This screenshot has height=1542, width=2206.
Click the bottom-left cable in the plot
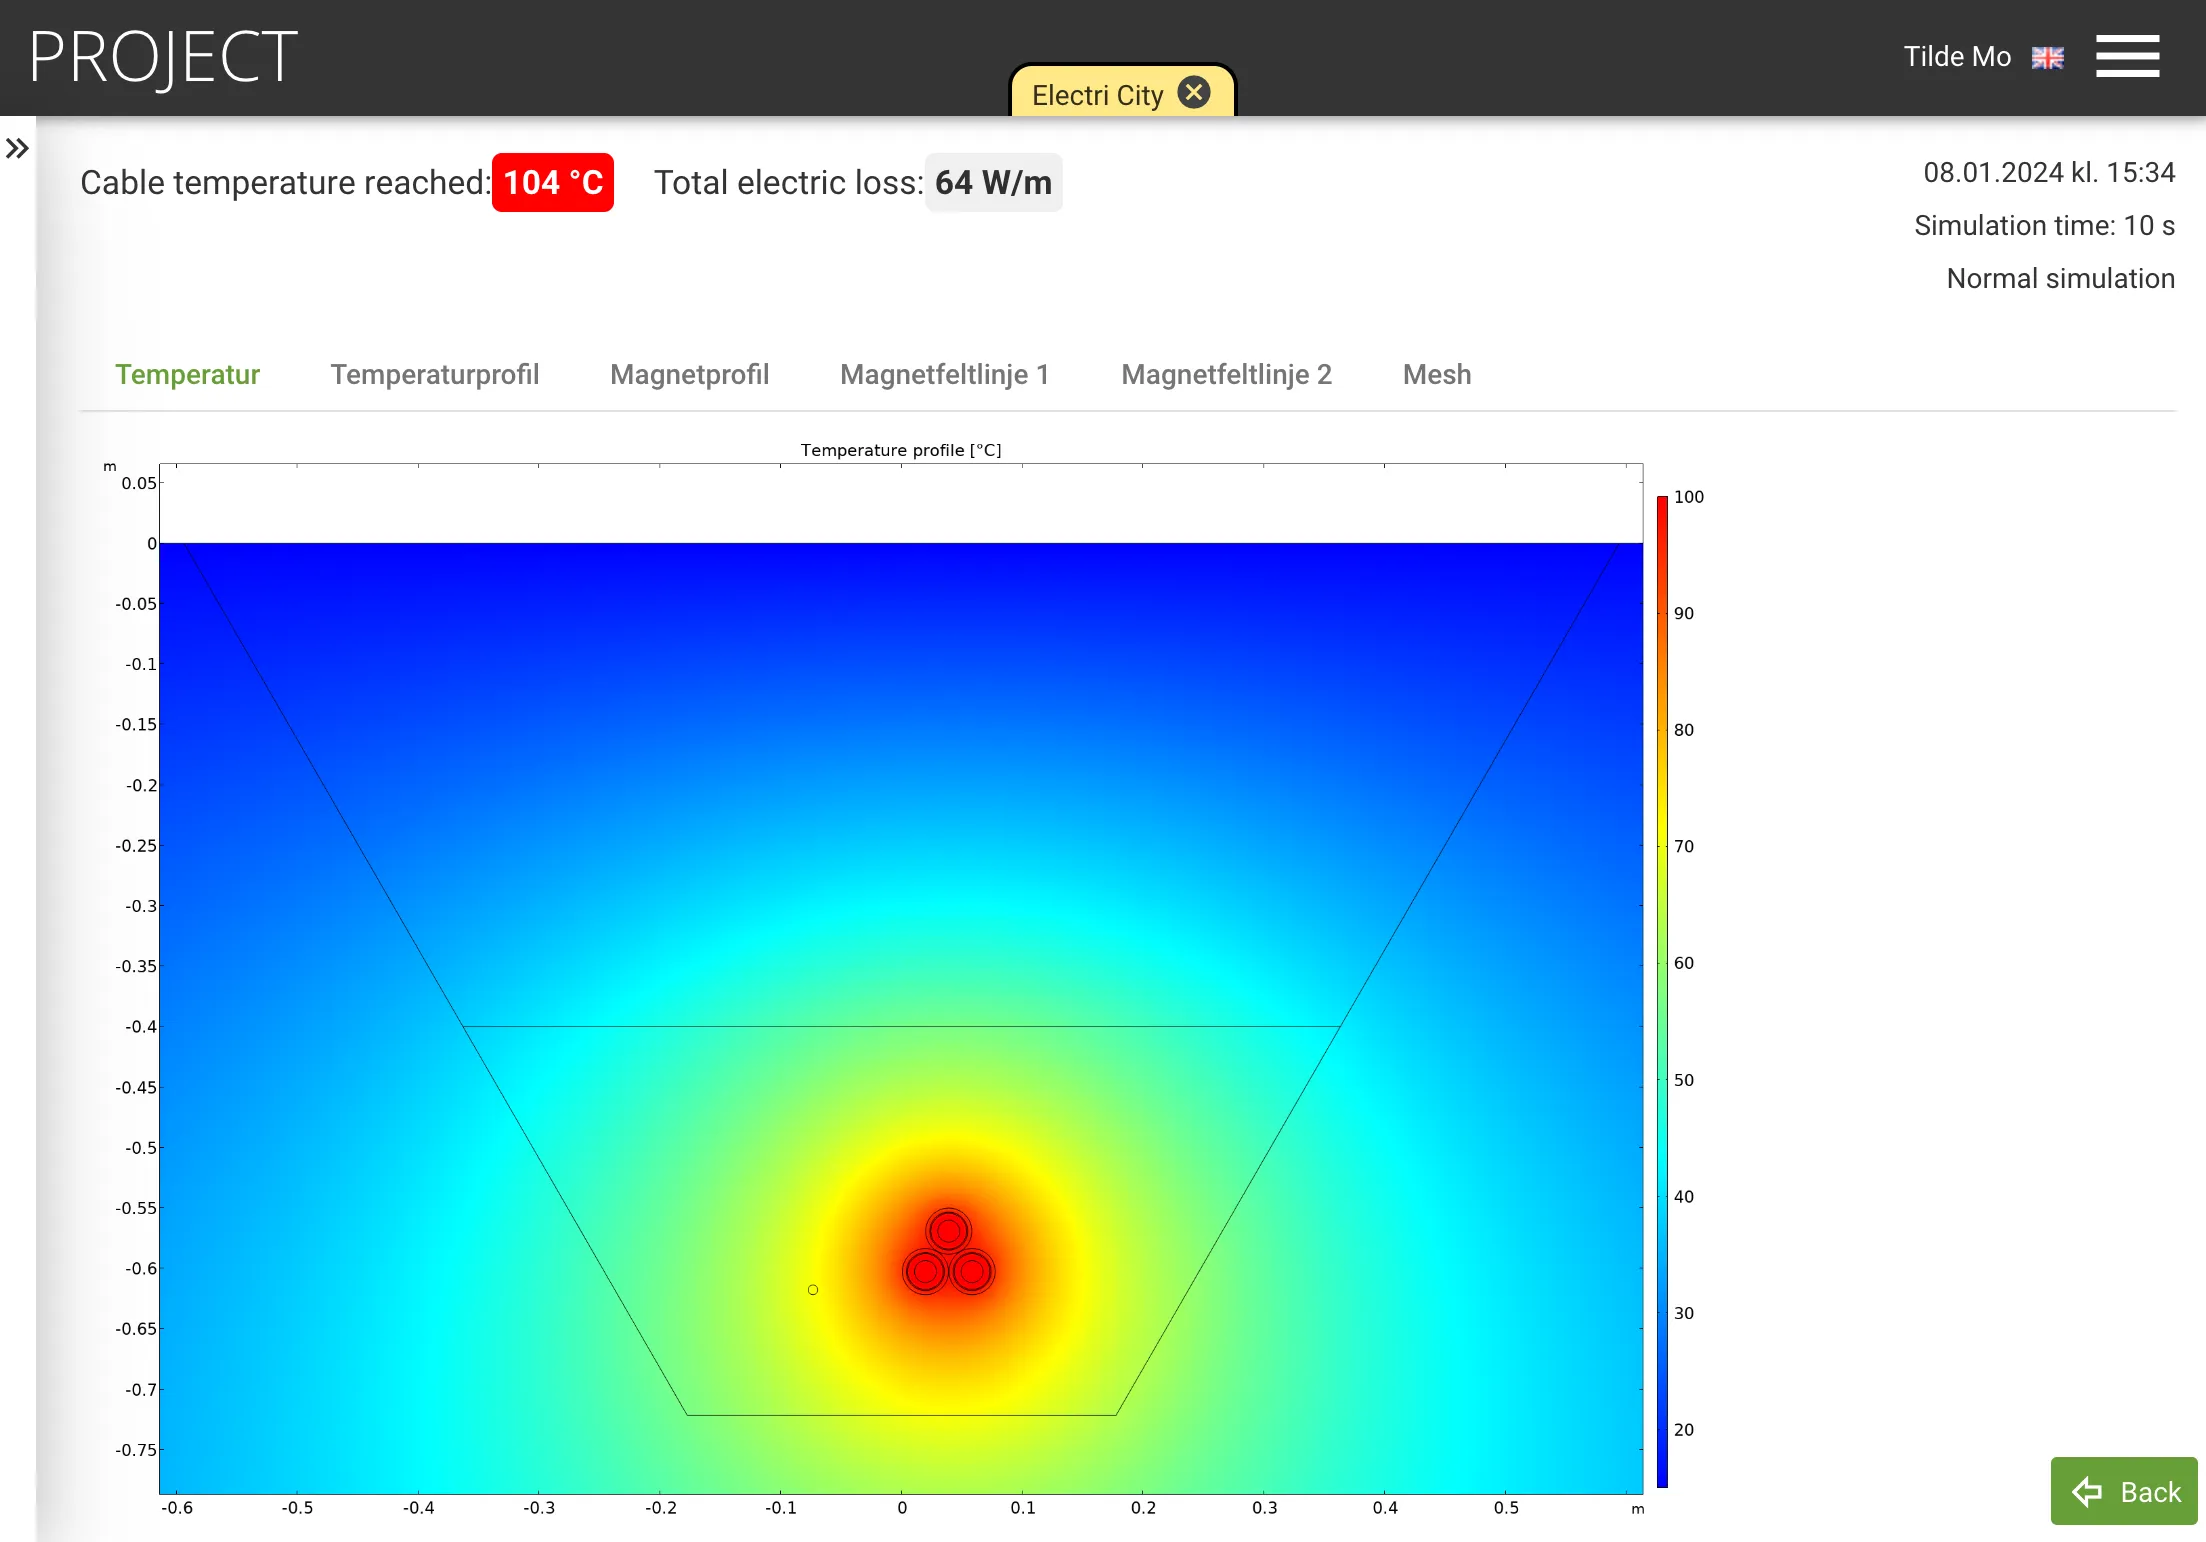click(x=925, y=1272)
